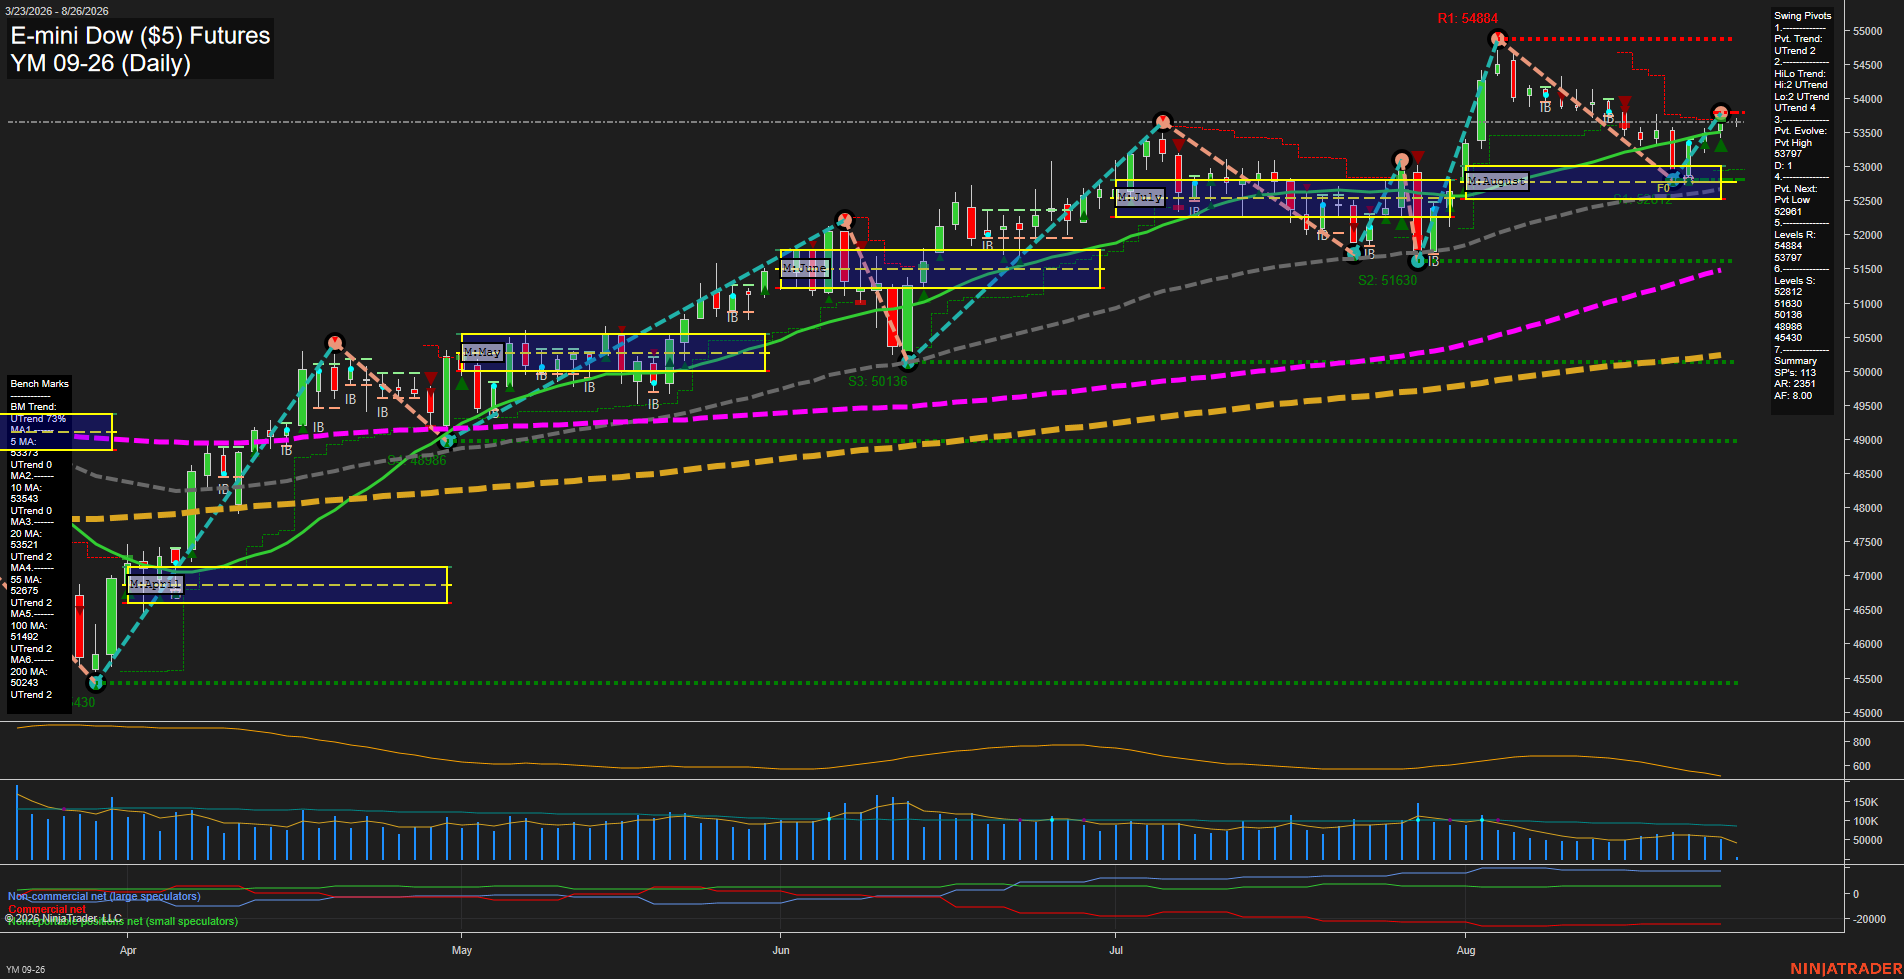
Task: Click the swing low pivot circle above 'S3: 50136'
Action: [x=908, y=362]
